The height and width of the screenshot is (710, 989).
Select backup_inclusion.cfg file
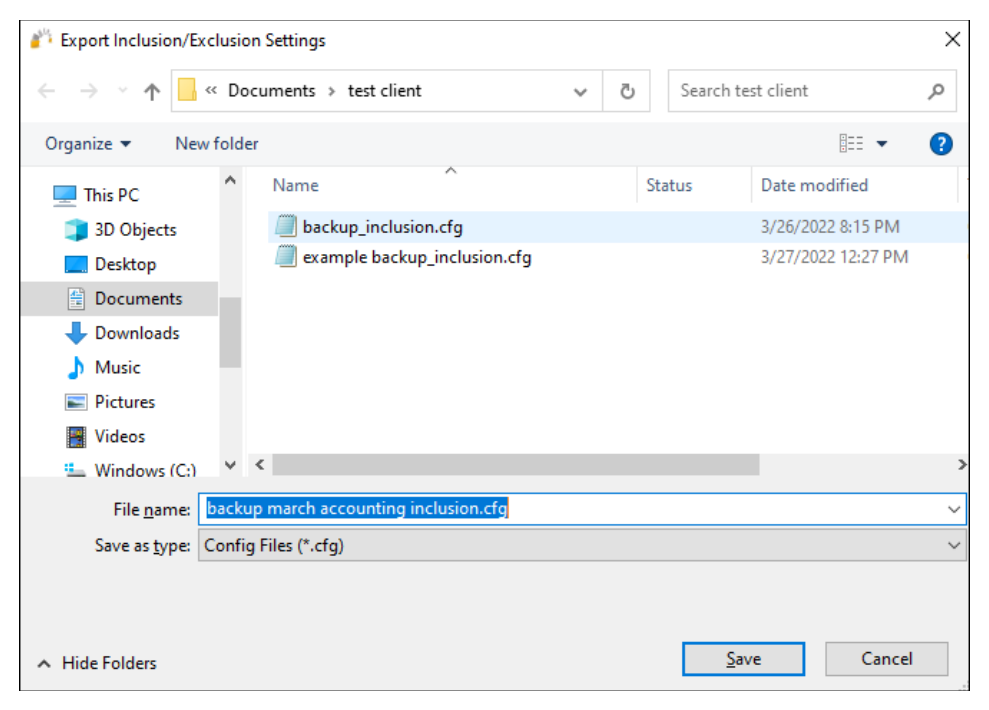point(382,227)
